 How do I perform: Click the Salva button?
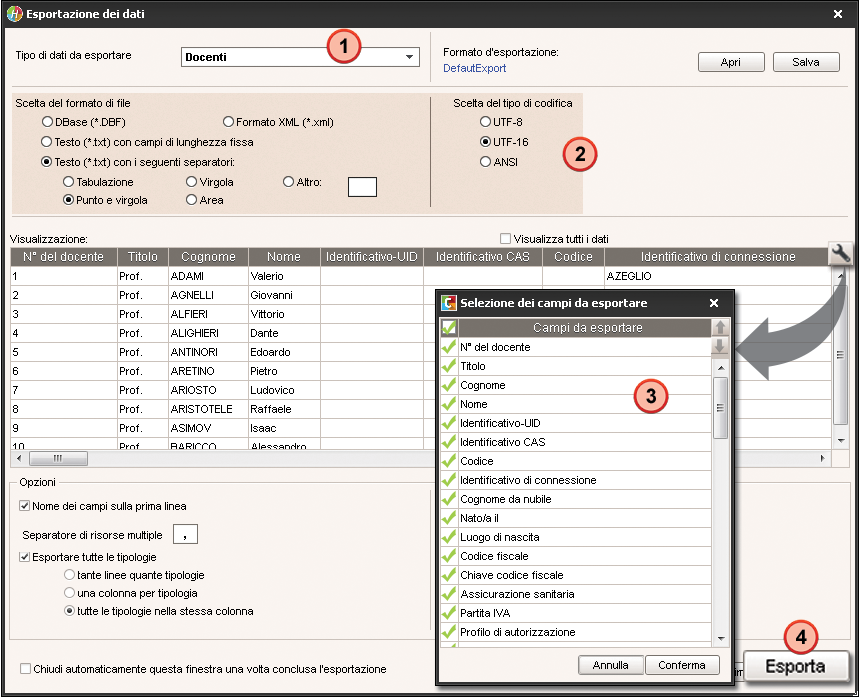click(x=806, y=62)
